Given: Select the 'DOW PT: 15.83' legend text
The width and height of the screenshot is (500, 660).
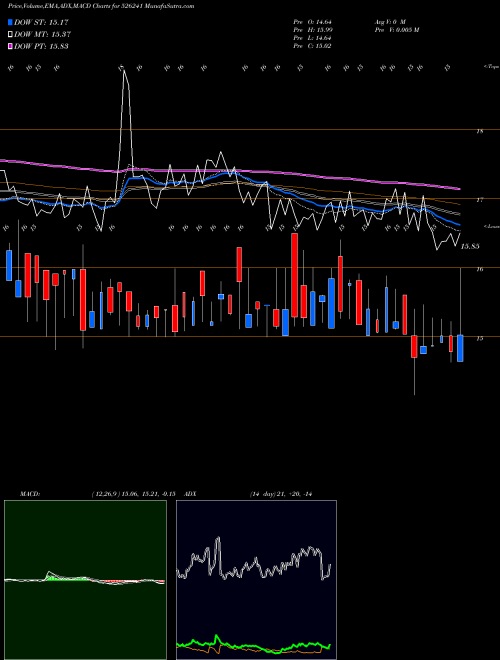Looking at the screenshot, I should pos(41,46).
